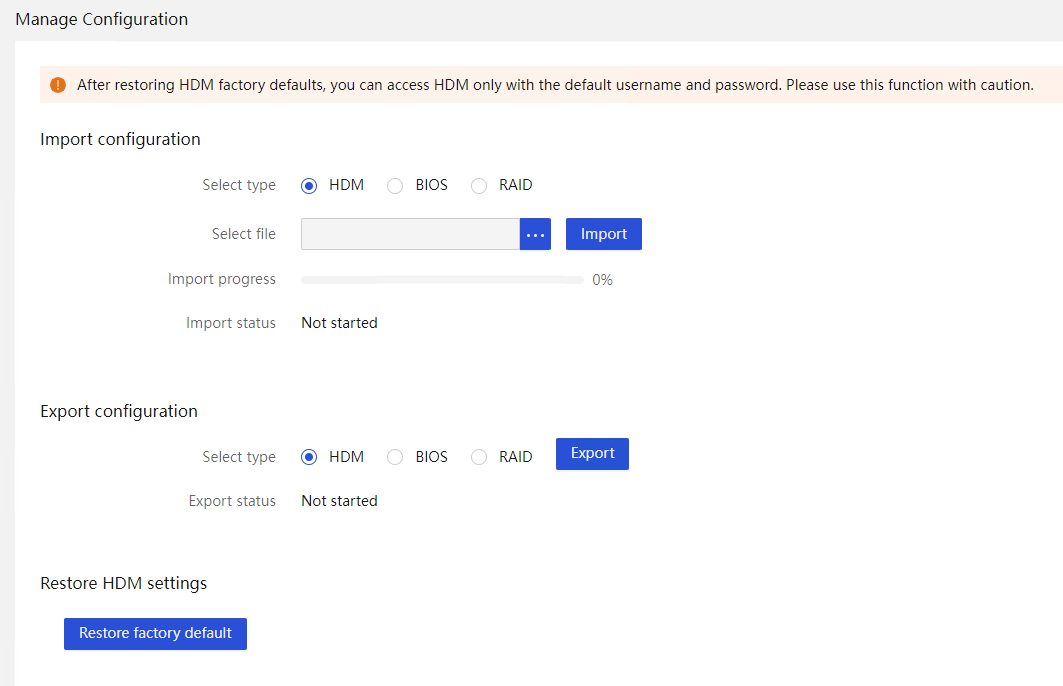
Task: Click the Manage Configuration page title
Action: [x=102, y=20]
